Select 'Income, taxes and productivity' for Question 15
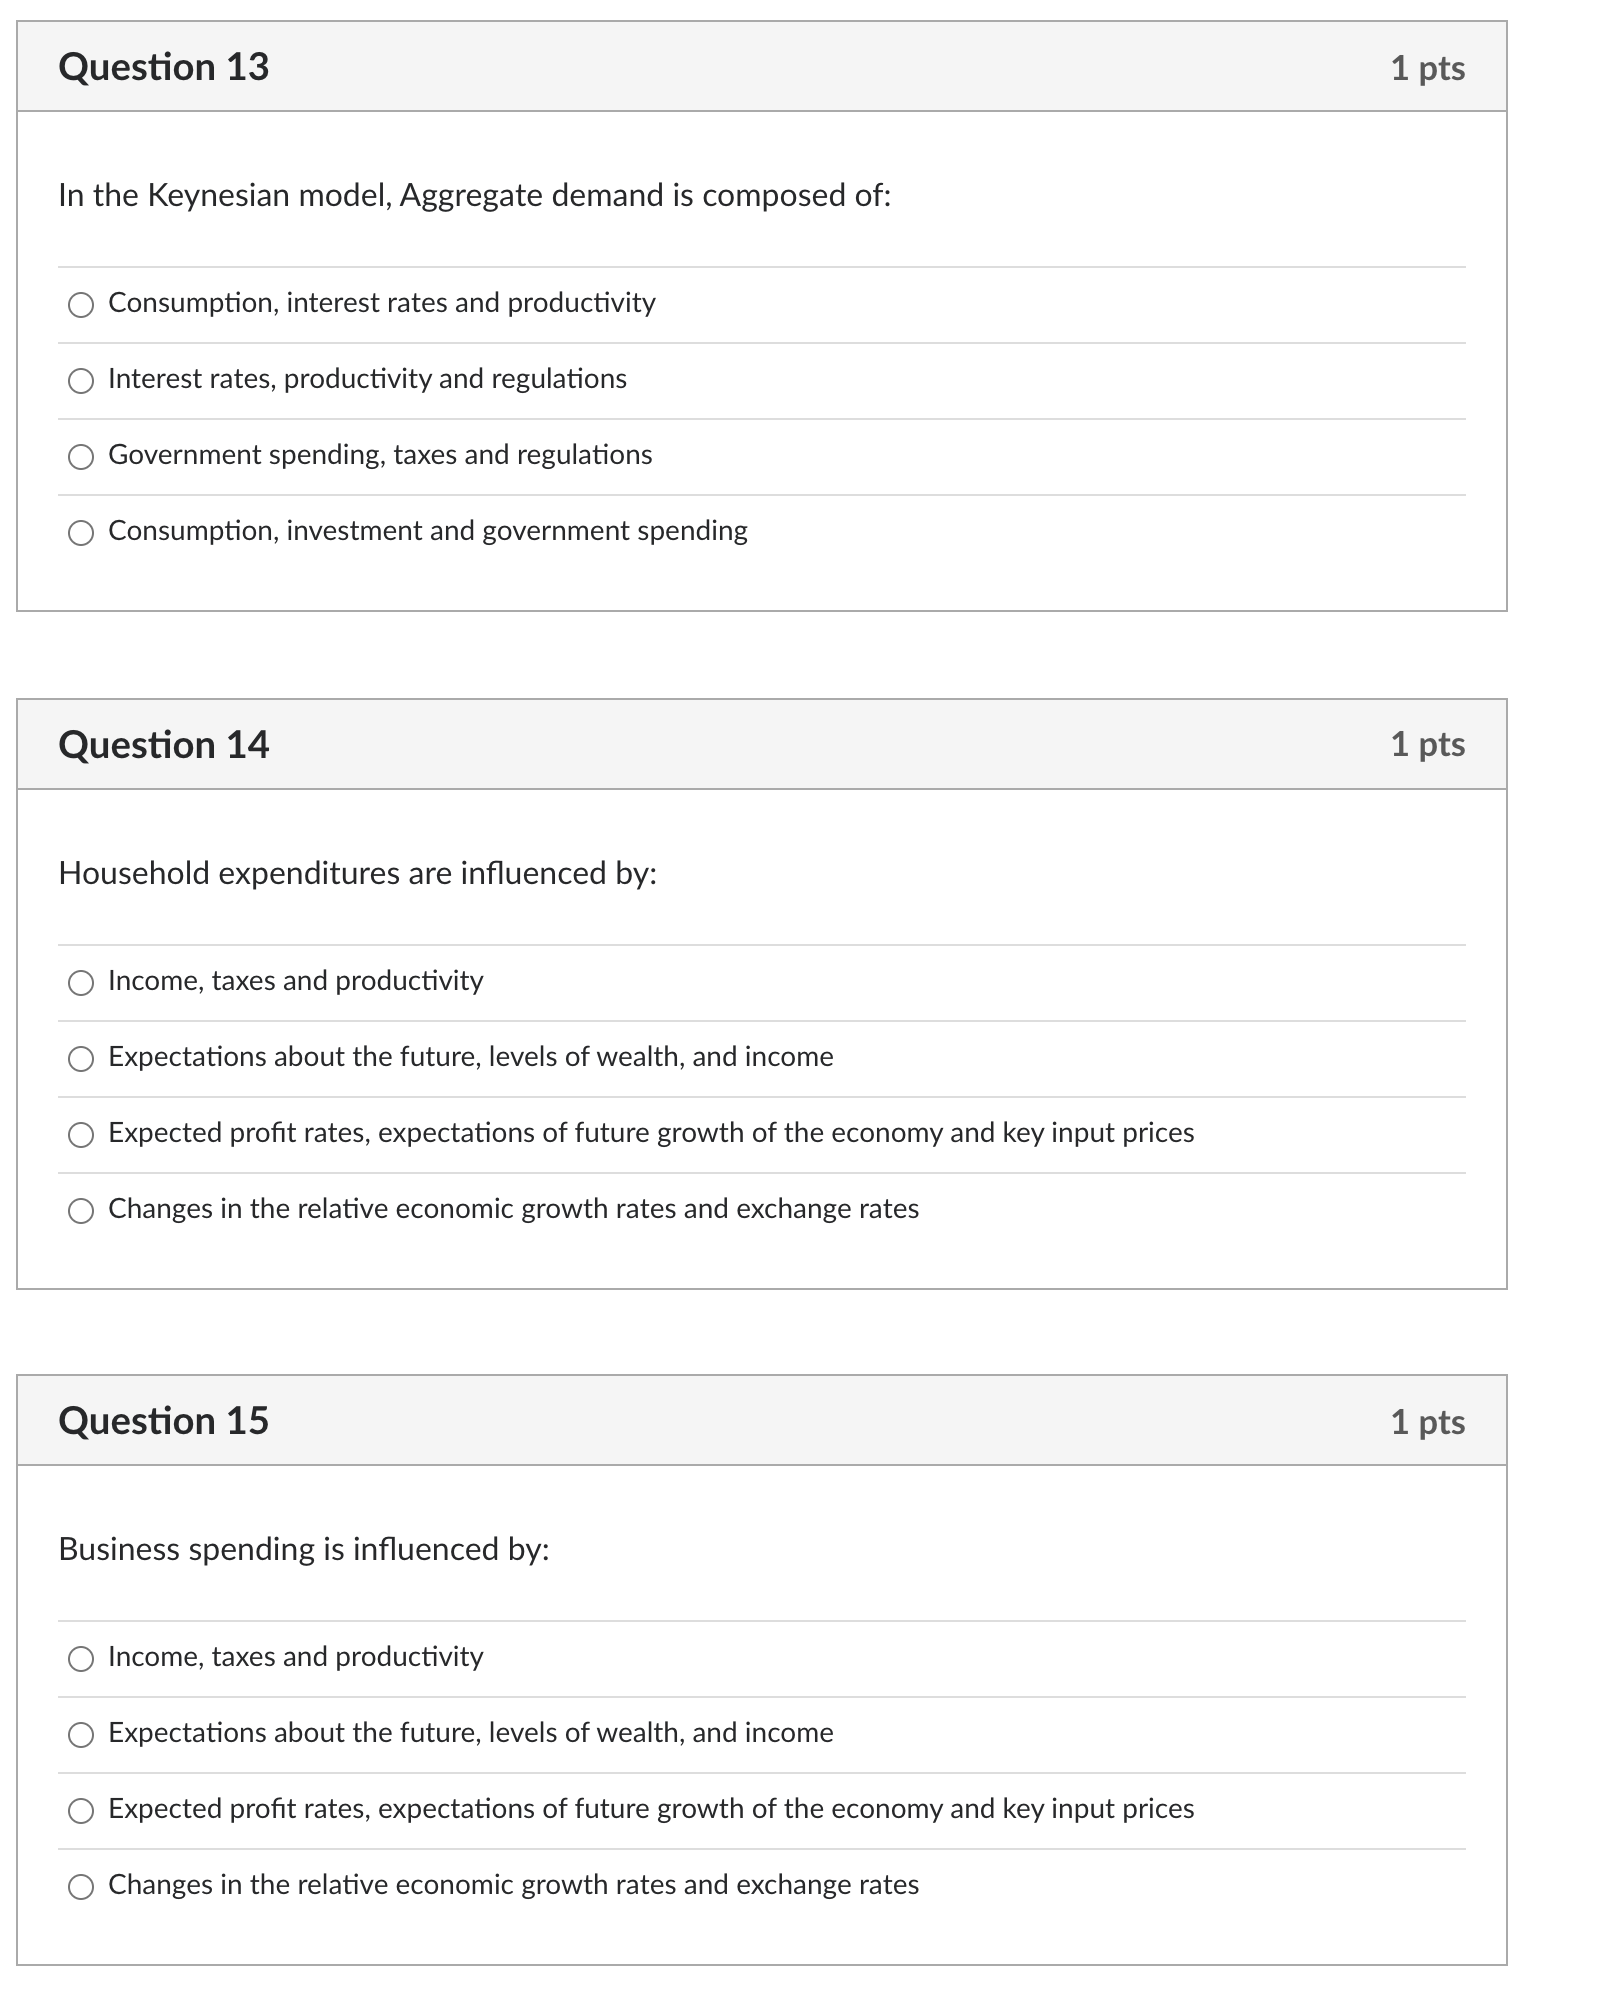1600x1990 pixels. pyautogui.click(x=81, y=1660)
